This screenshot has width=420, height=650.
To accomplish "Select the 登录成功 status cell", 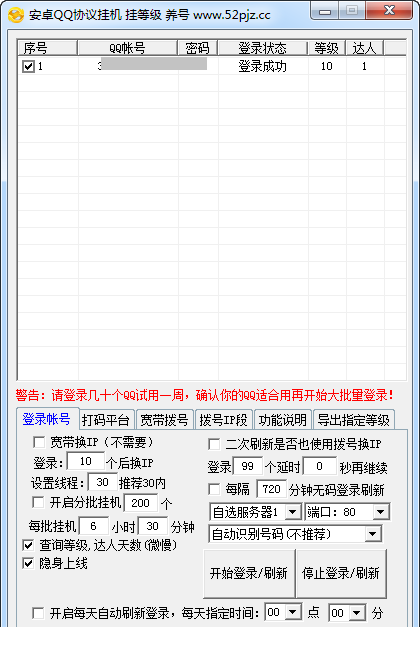I will (263, 66).
